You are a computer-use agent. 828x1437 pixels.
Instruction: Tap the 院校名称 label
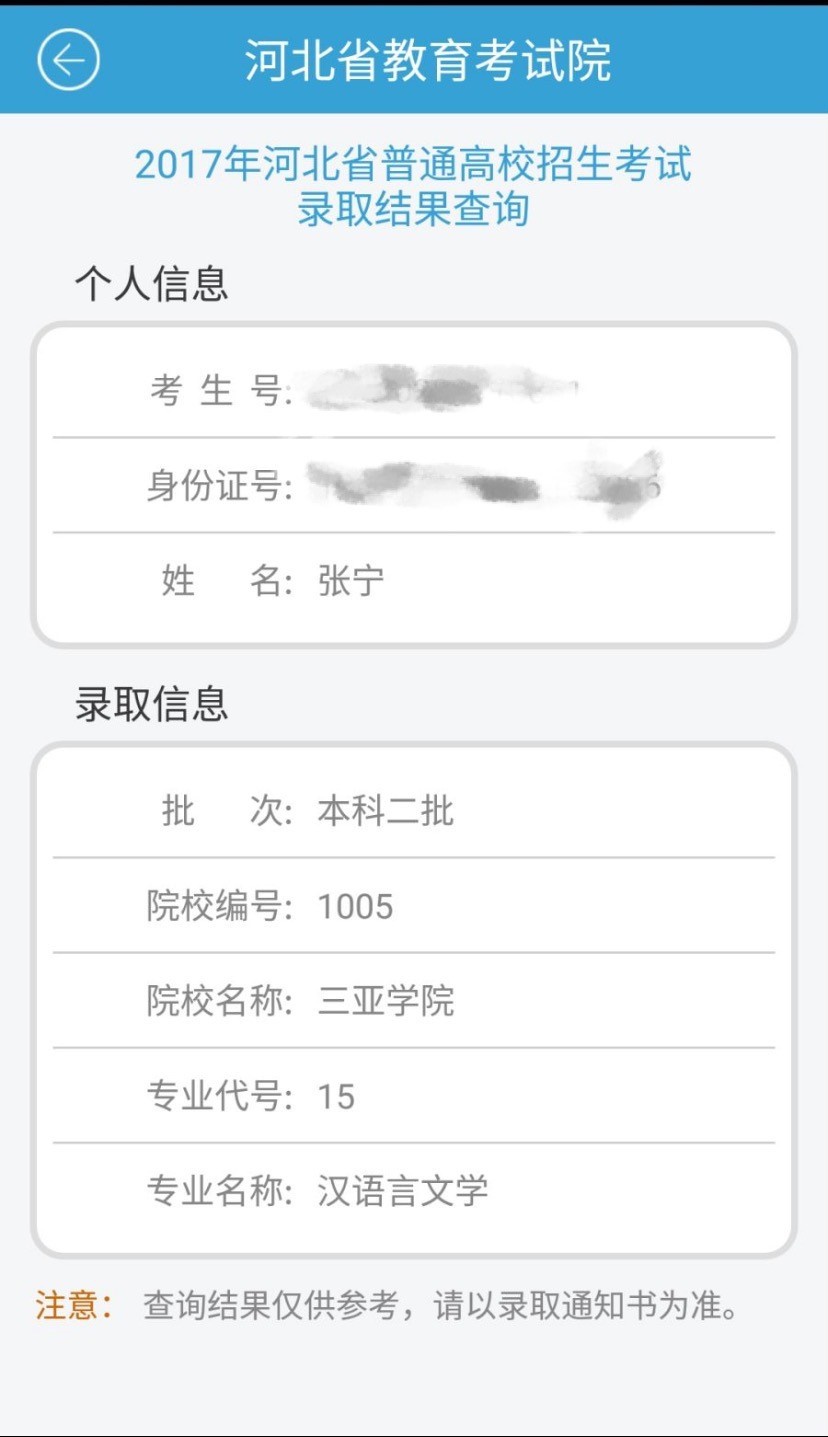pyautogui.click(x=219, y=1001)
